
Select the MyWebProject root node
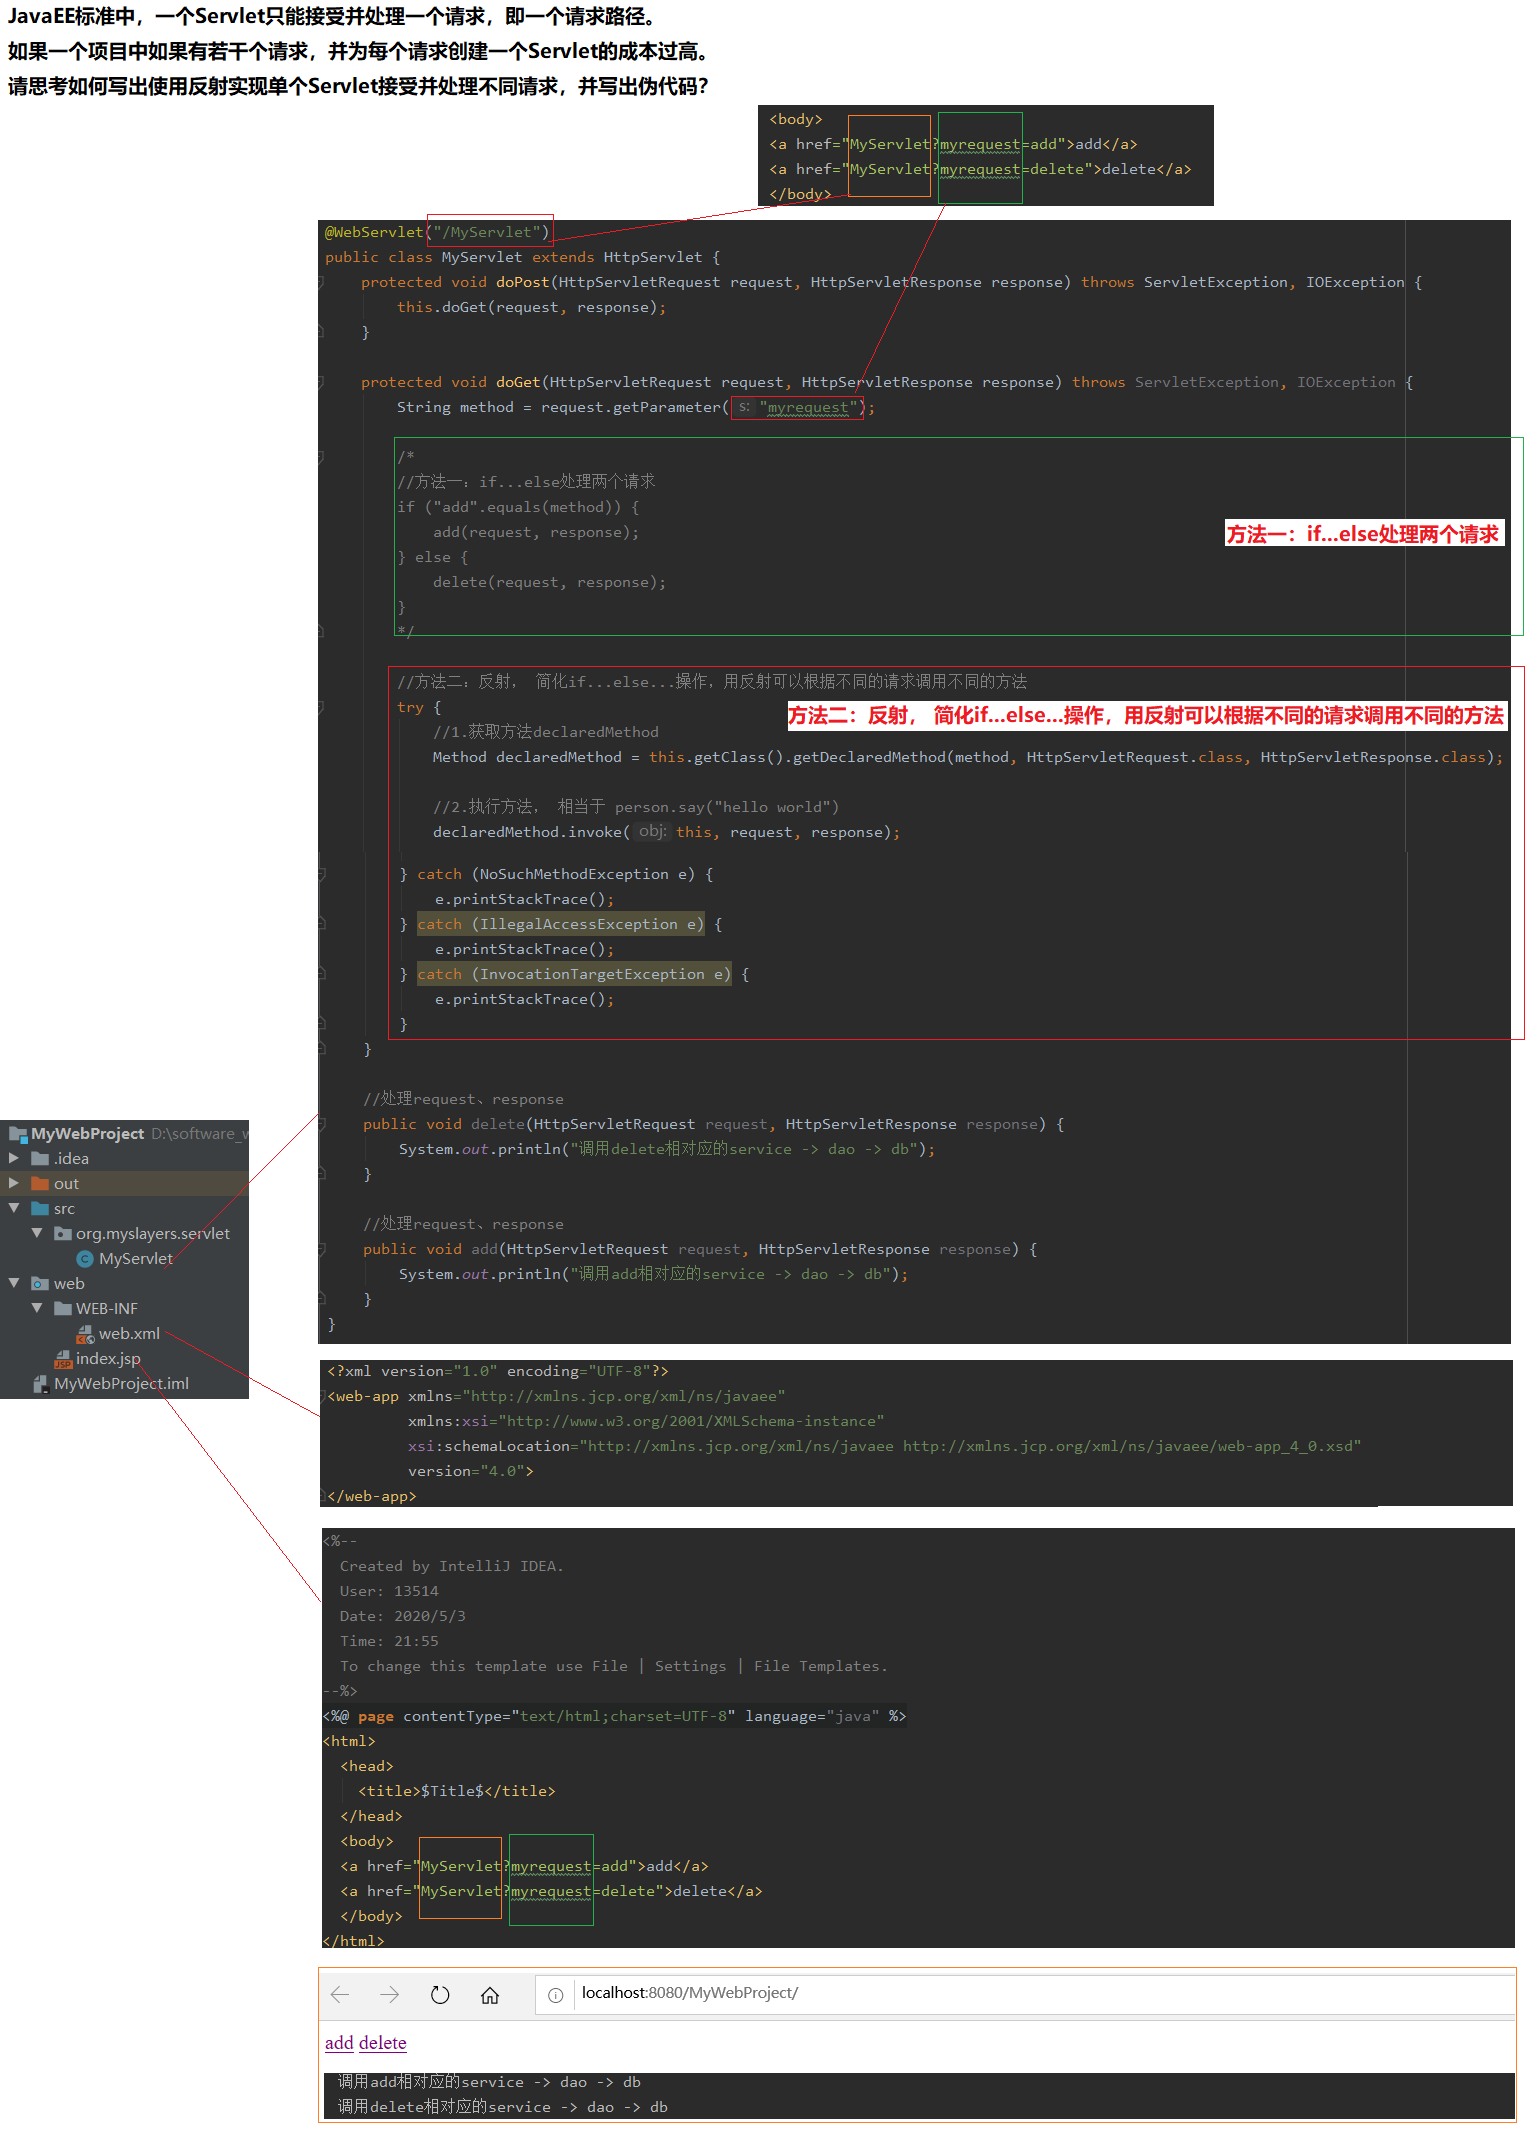(87, 1133)
